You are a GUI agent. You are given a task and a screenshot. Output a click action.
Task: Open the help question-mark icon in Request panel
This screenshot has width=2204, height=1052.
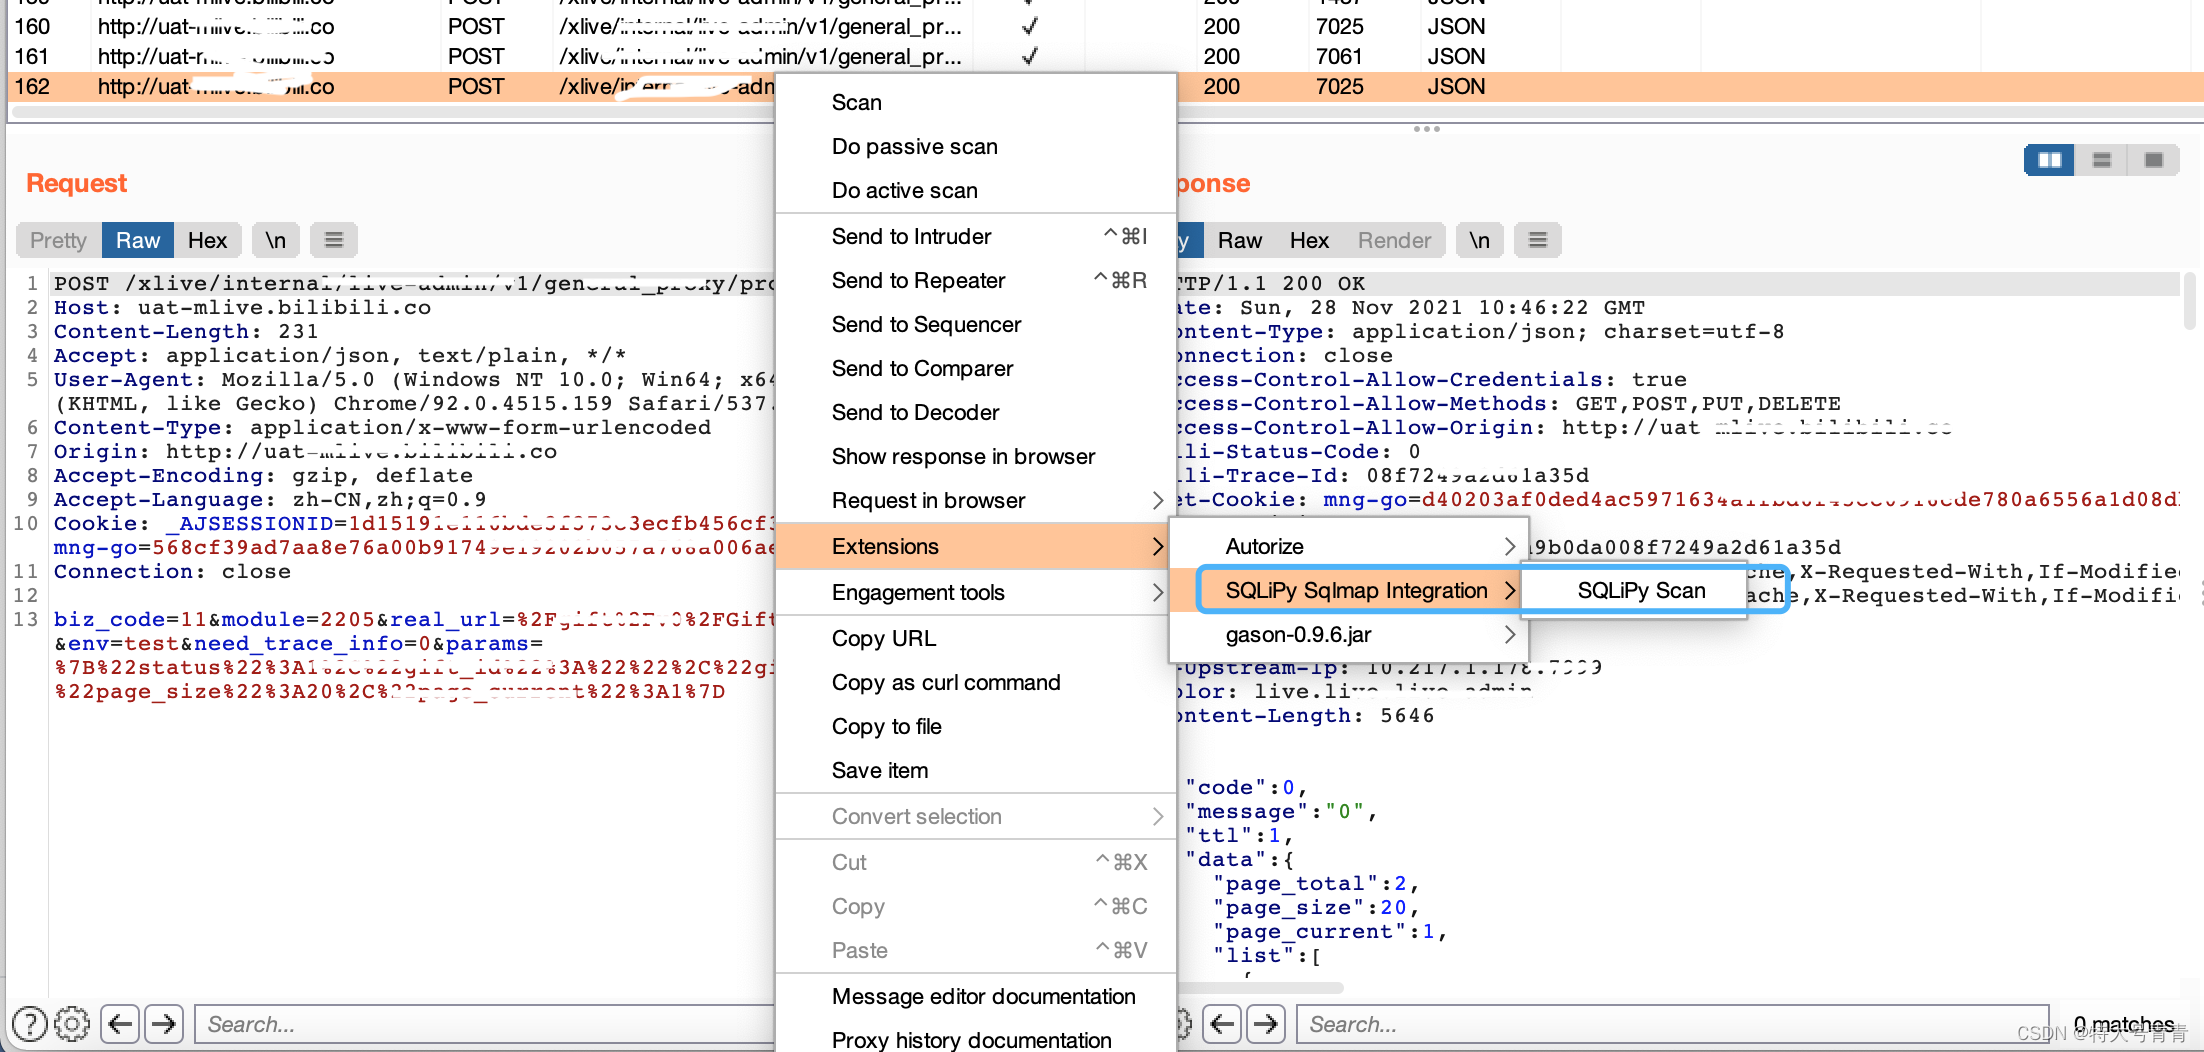tap(30, 1024)
